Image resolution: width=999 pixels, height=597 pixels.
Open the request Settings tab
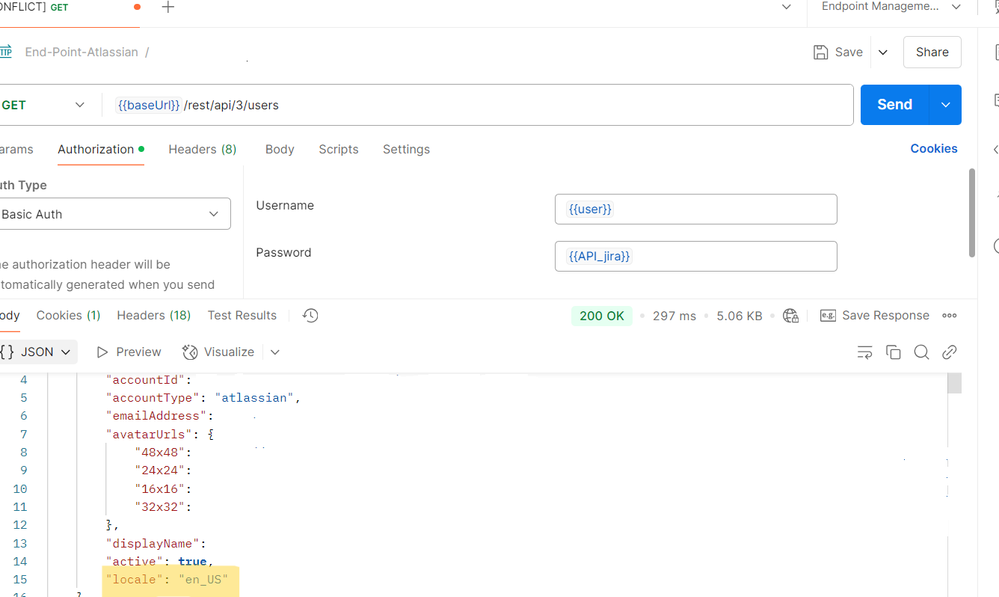(406, 149)
